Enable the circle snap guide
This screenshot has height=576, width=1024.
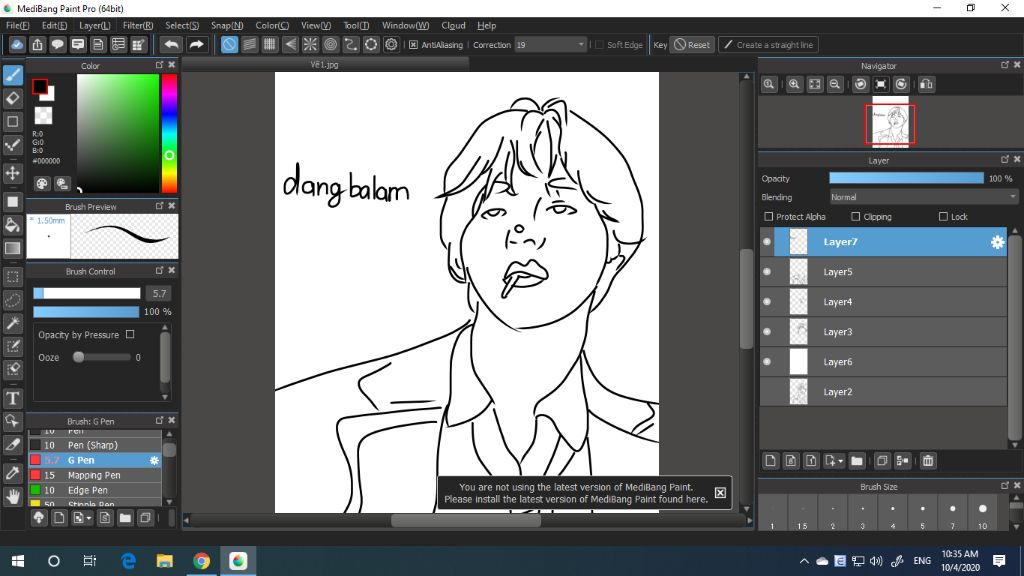point(330,44)
